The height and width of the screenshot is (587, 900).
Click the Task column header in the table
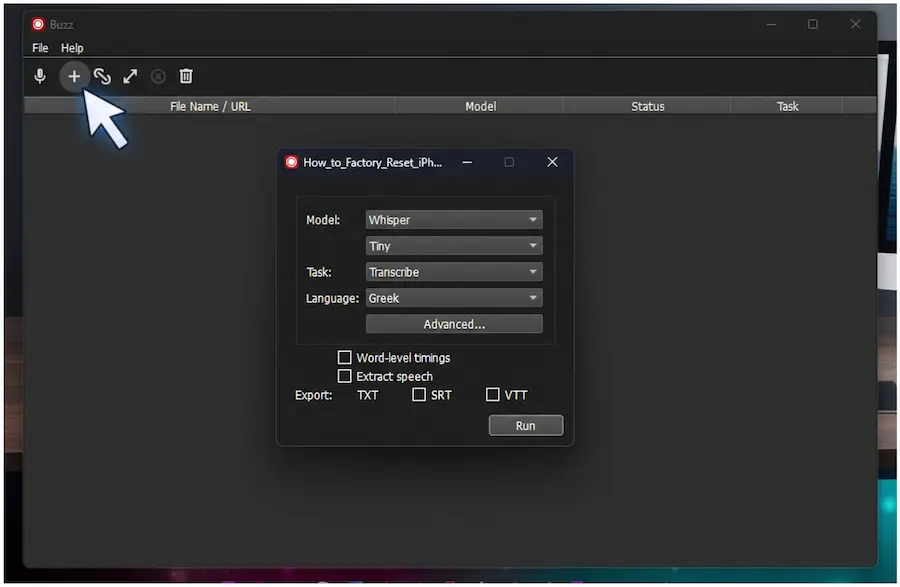point(788,106)
